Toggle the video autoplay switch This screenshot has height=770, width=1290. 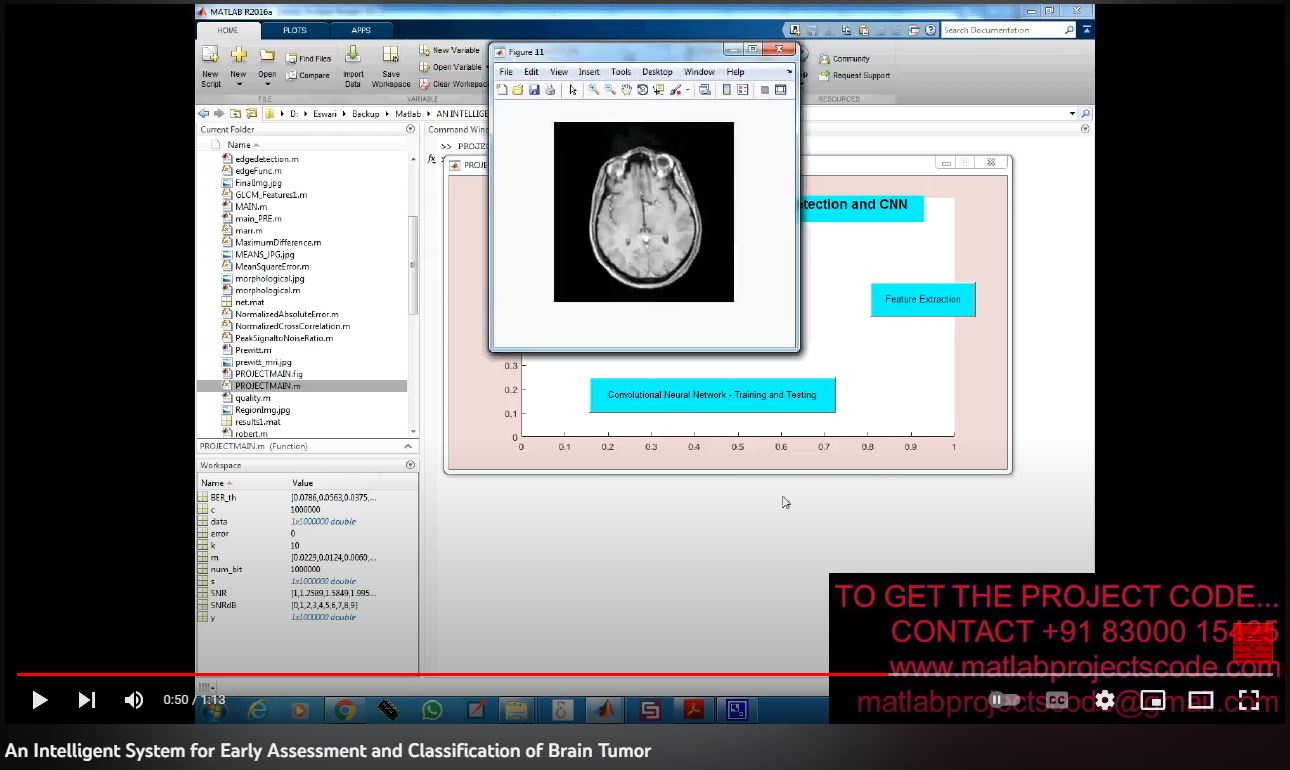click(x=1004, y=700)
